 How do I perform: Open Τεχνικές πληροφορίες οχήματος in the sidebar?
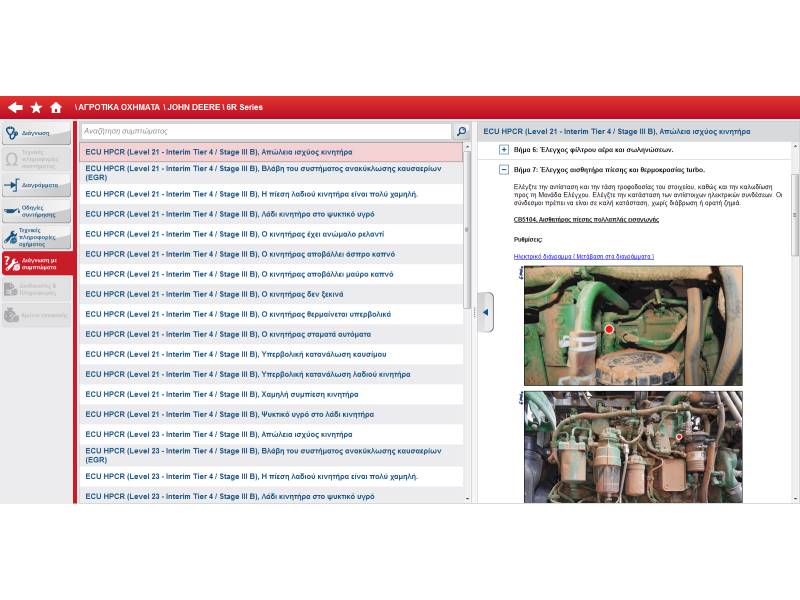click(x=36, y=237)
